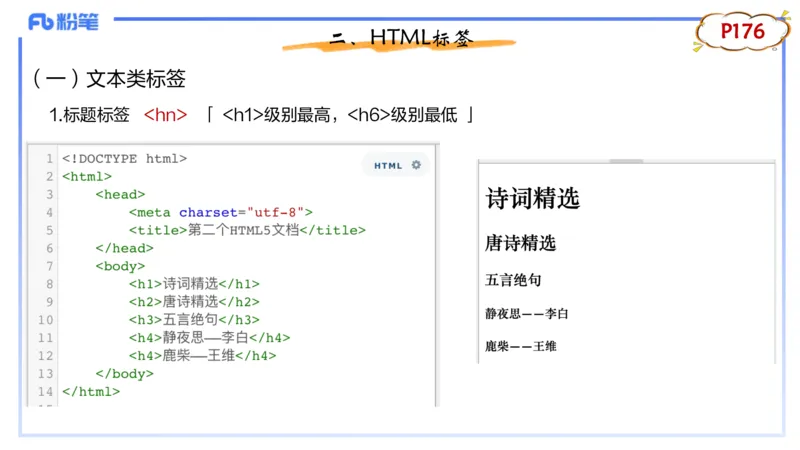800x450 pixels.
Task: Click the P176 page badge
Action: (x=742, y=32)
